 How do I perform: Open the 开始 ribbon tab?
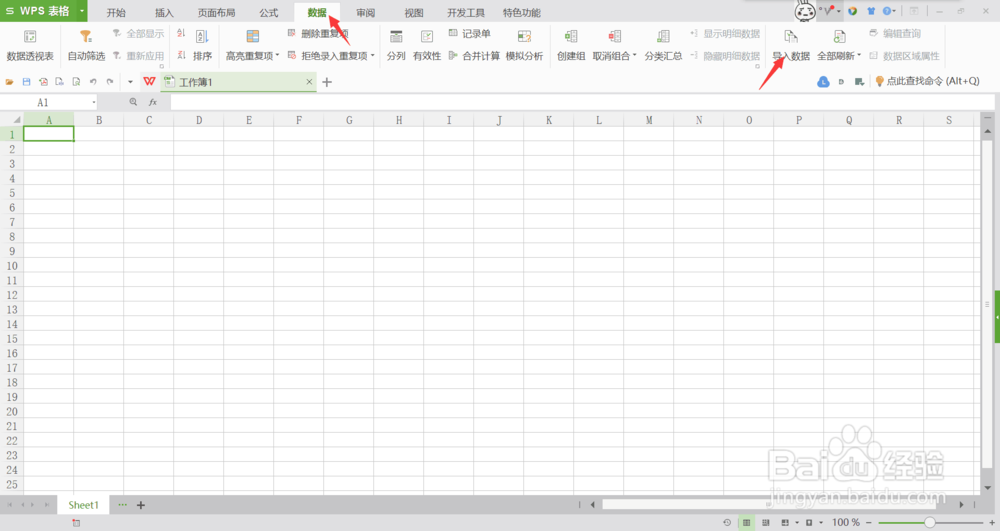pos(116,13)
